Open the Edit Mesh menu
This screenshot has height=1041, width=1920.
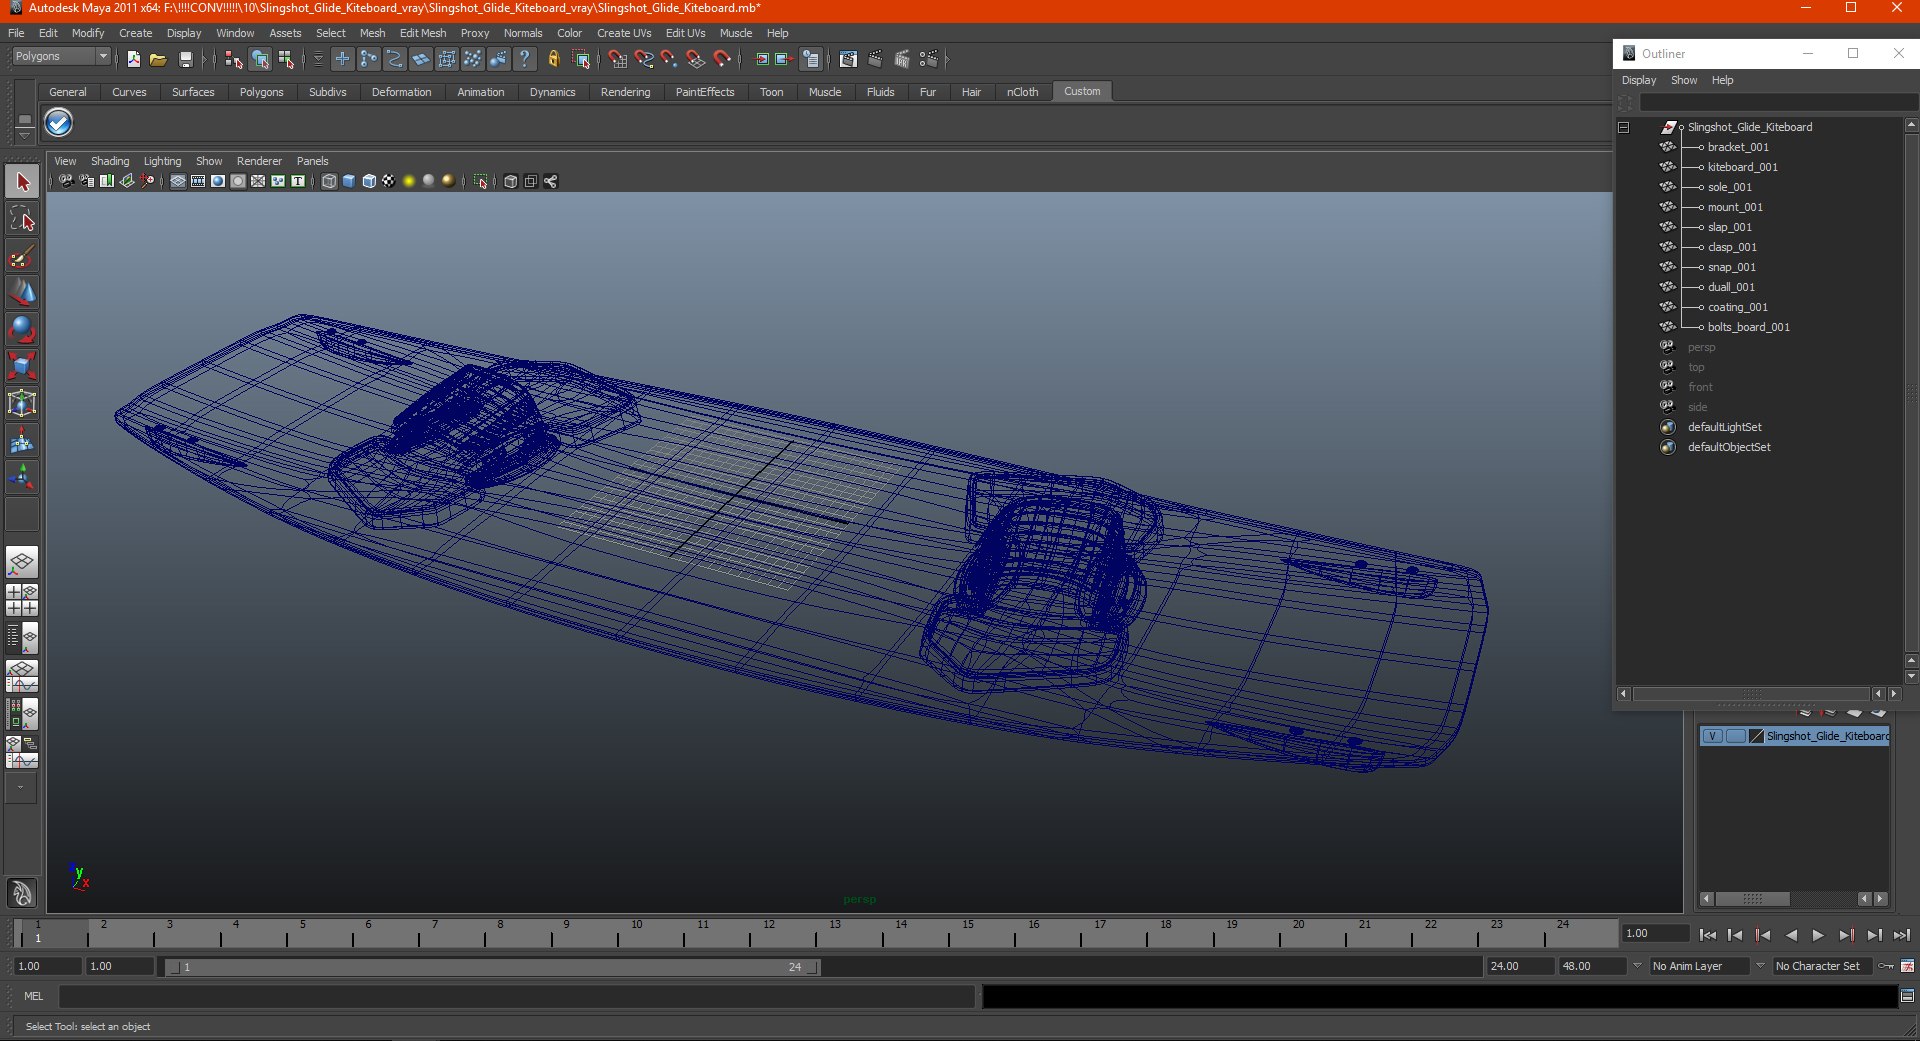pos(423,33)
